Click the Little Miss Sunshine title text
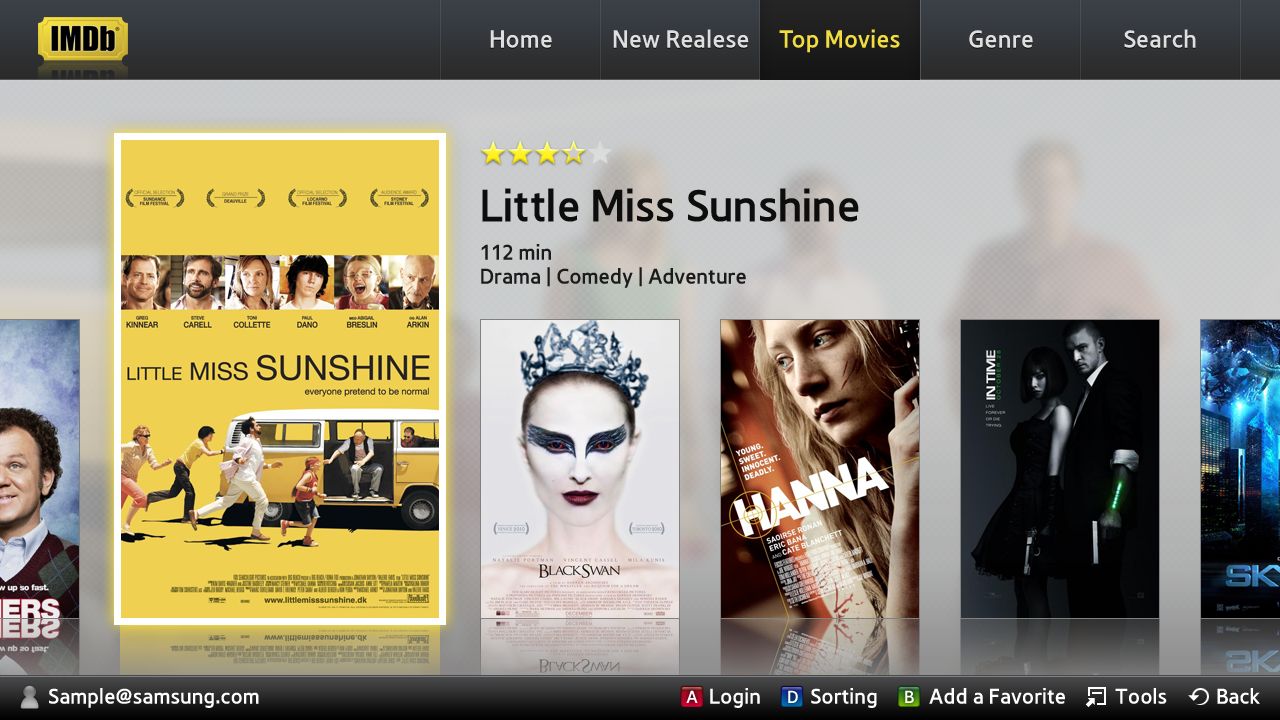The image size is (1280, 720). point(669,206)
